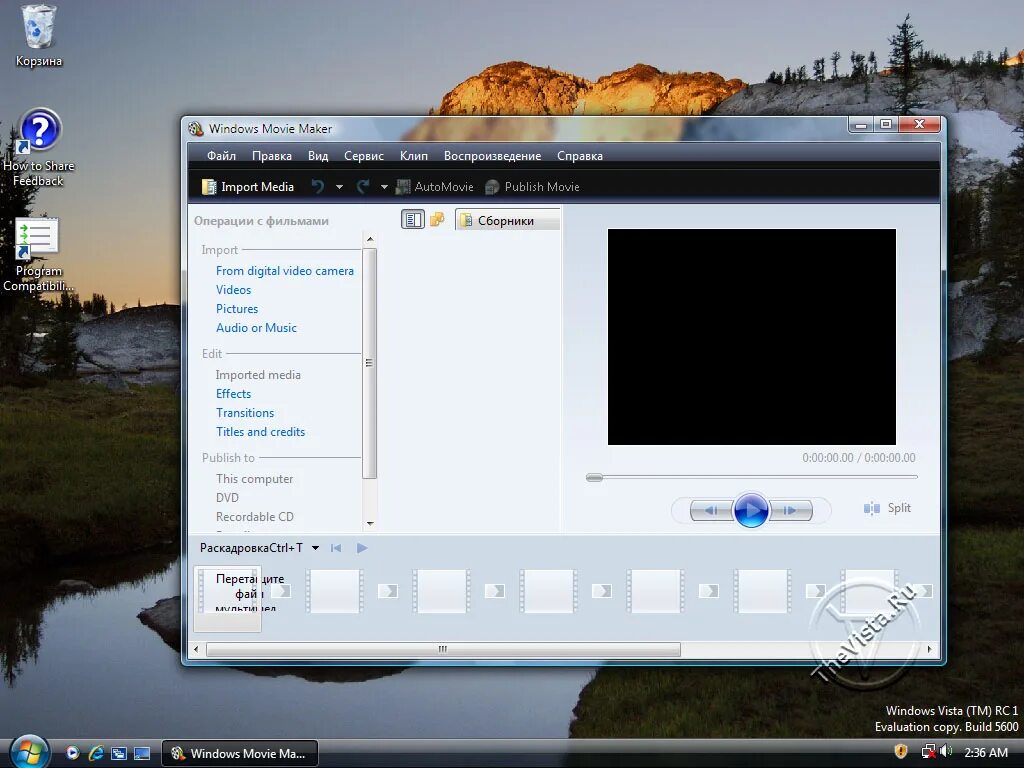Screen dimensions: 1024x768
Task: Click the volume speaker tray icon
Action: [946, 752]
